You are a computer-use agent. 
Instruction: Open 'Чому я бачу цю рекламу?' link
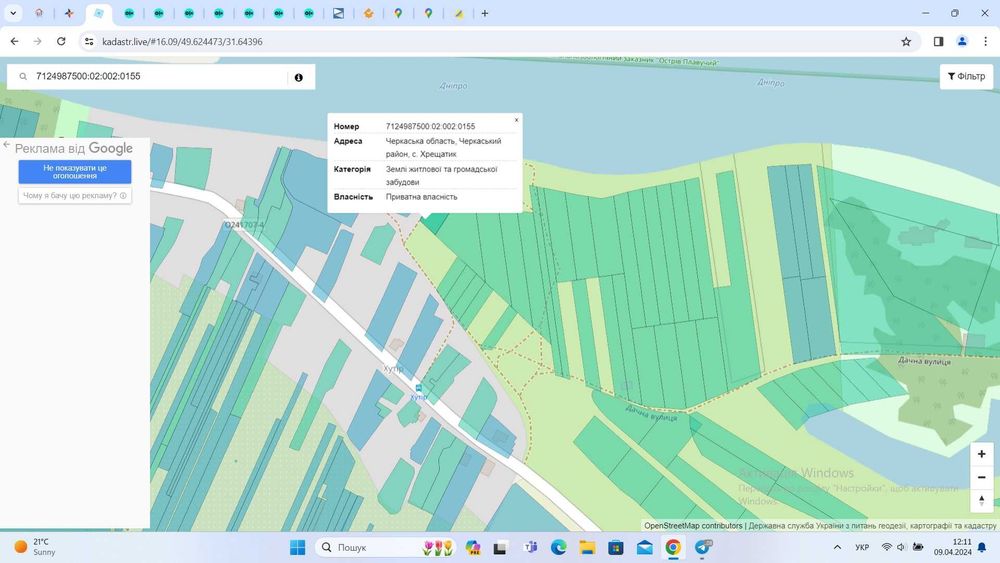pyautogui.click(x=75, y=196)
